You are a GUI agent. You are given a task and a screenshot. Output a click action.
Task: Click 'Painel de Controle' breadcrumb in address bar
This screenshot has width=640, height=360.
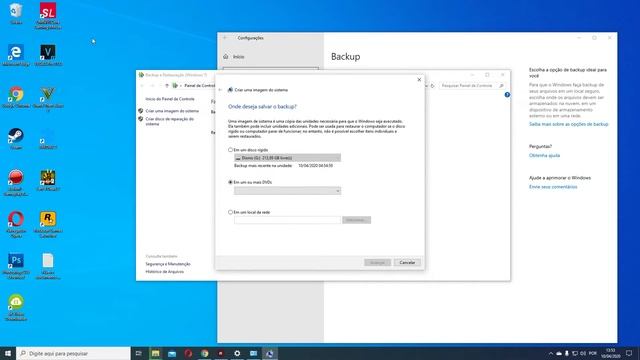199,86
